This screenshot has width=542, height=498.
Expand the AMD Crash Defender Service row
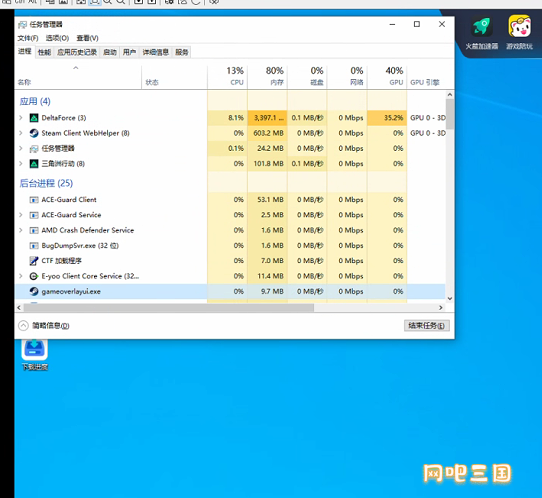point(21,230)
